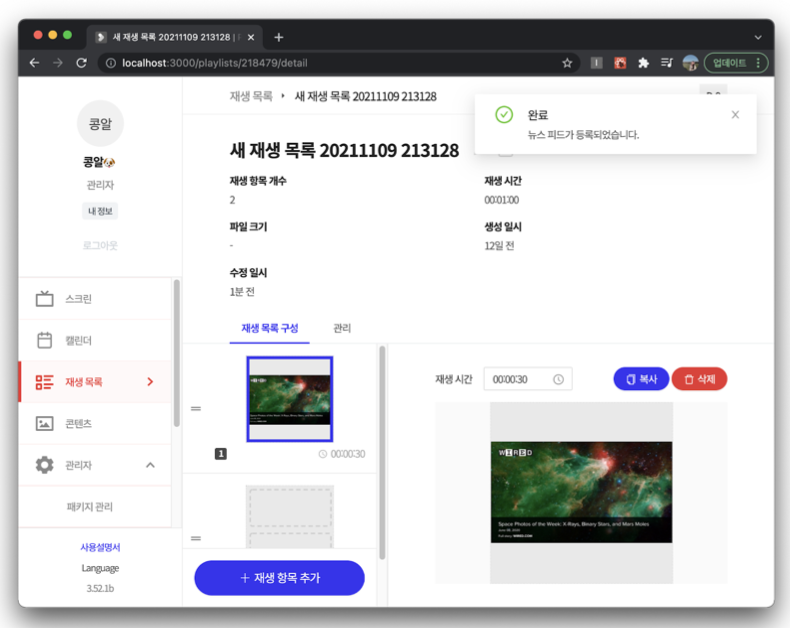Open the 사용설명서 link

(100, 547)
